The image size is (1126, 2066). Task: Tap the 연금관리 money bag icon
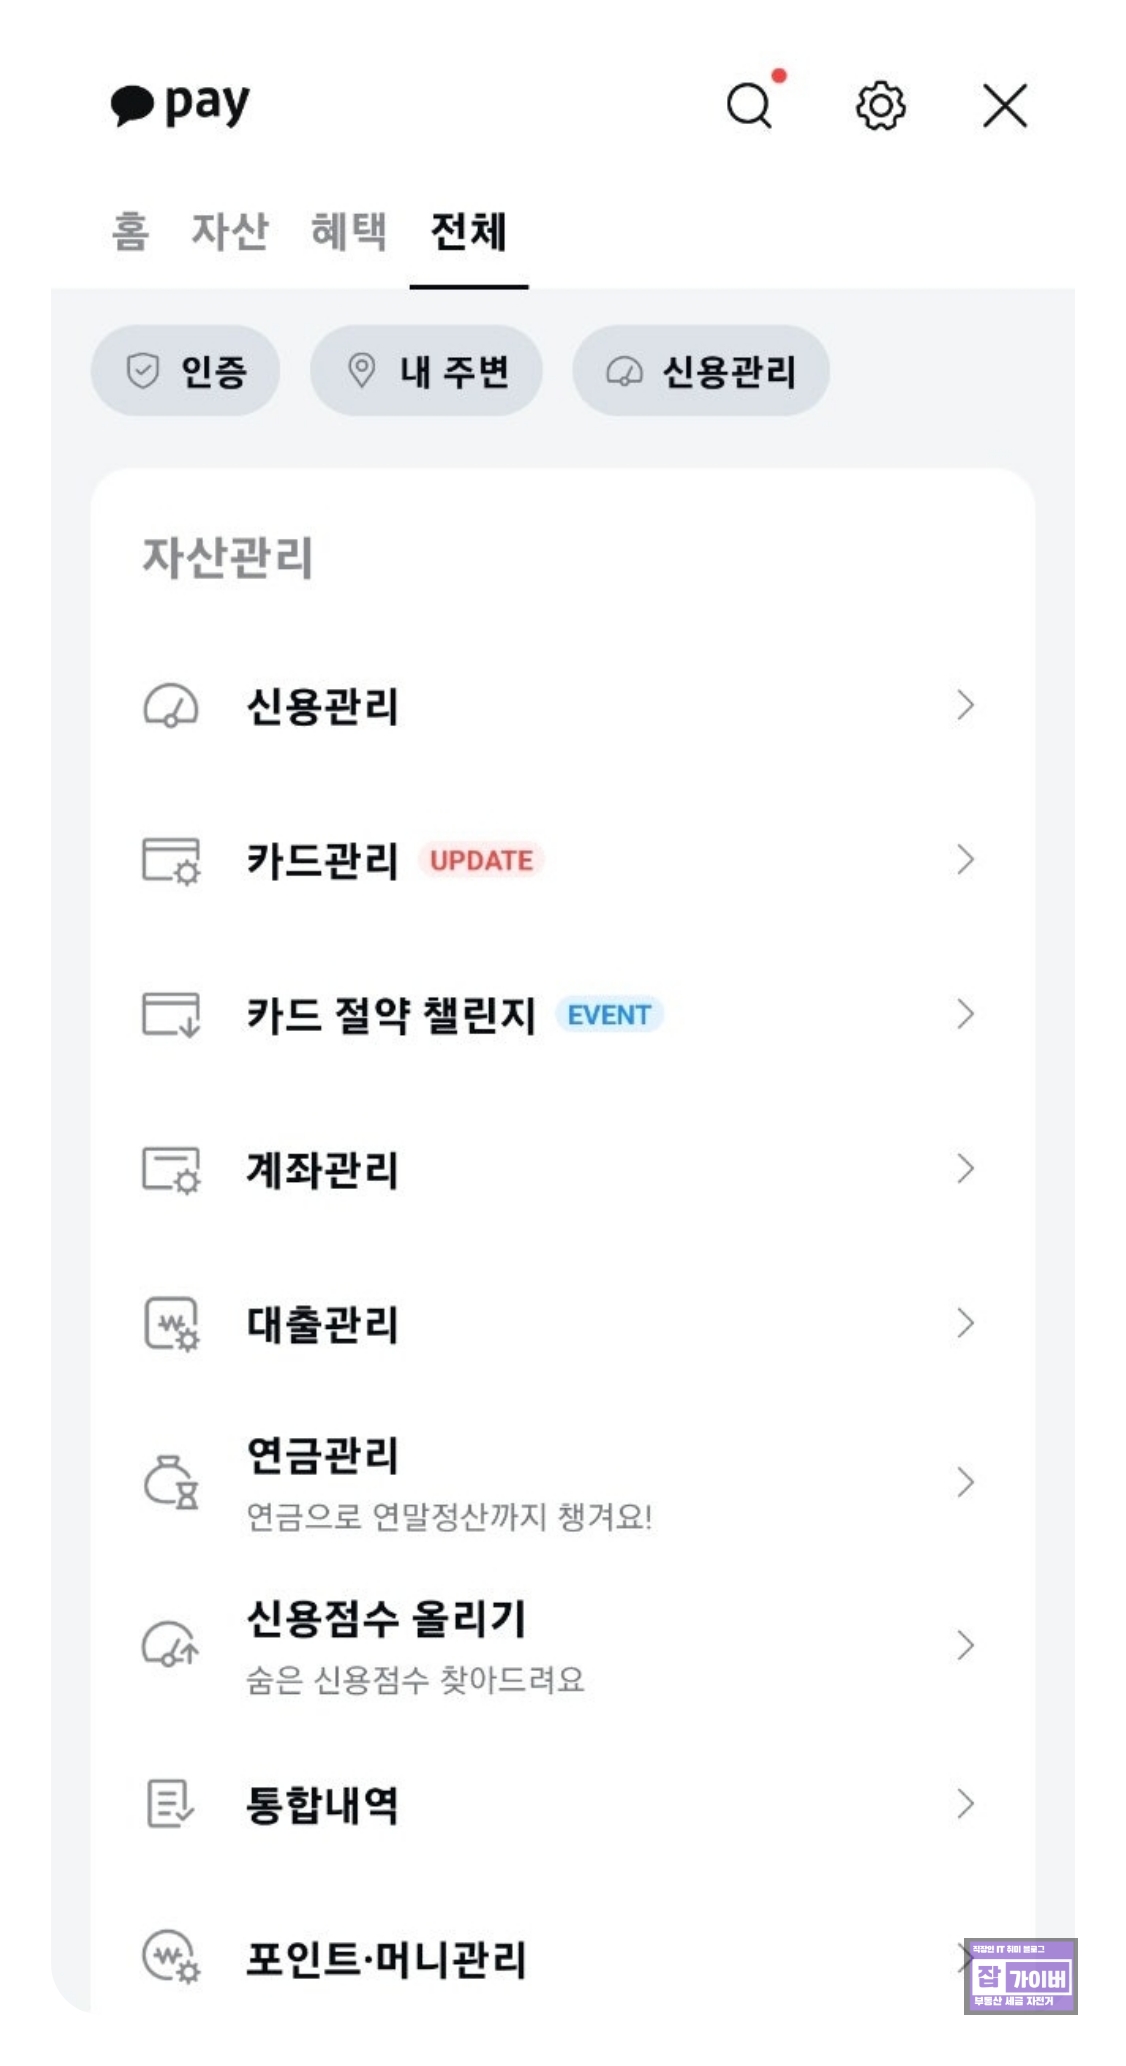pyautogui.click(x=171, y=1482)
